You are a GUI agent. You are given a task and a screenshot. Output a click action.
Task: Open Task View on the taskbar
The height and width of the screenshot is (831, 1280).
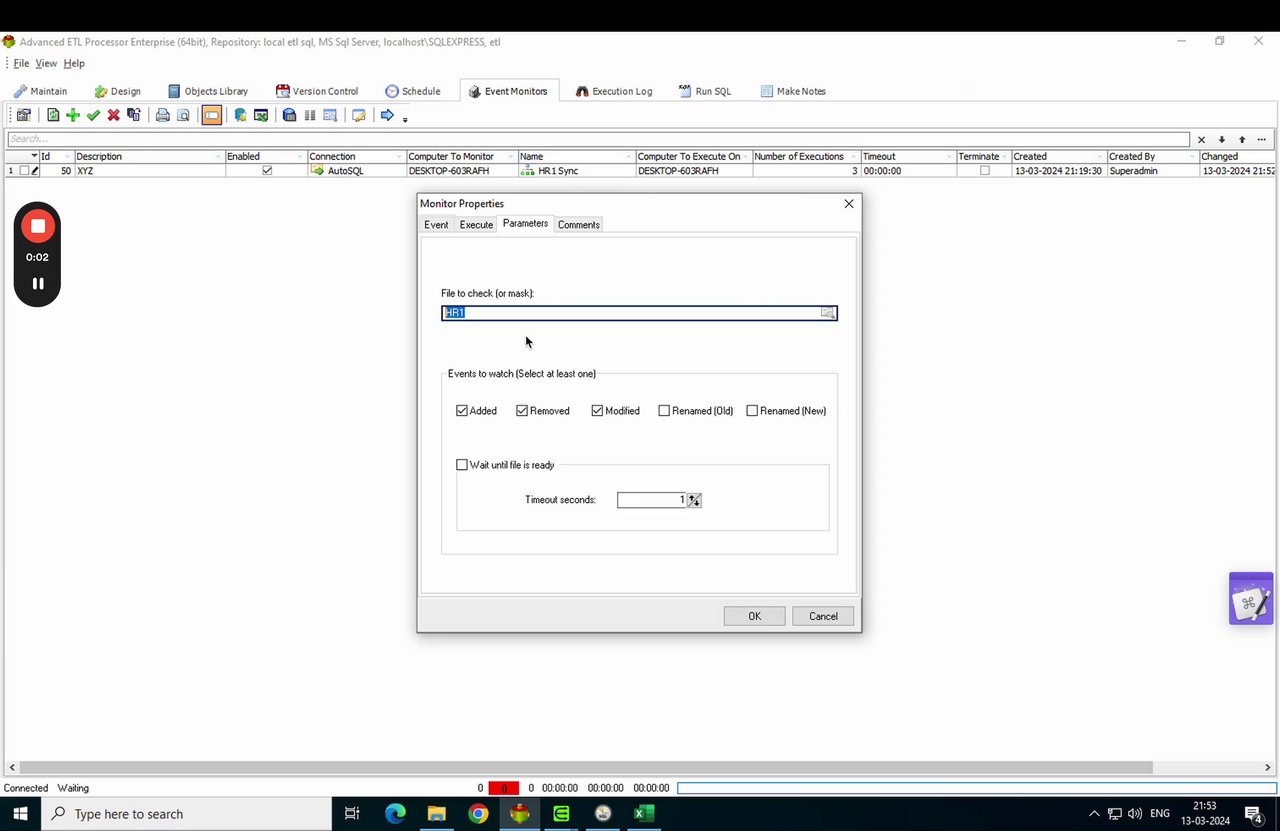click(352, 814)
